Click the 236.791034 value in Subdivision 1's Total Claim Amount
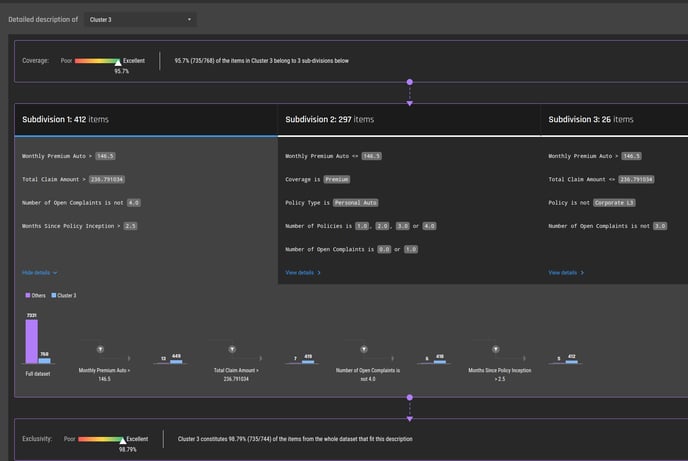Viewport: 688px width, 461px height. [107, 179]
